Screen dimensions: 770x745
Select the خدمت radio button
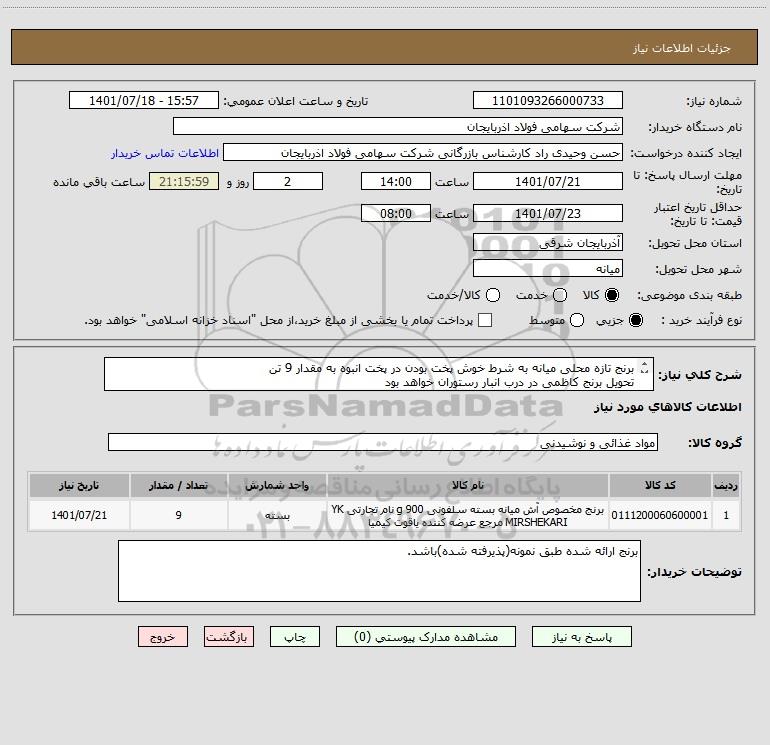pyautogui.click(x=560, y=295)
